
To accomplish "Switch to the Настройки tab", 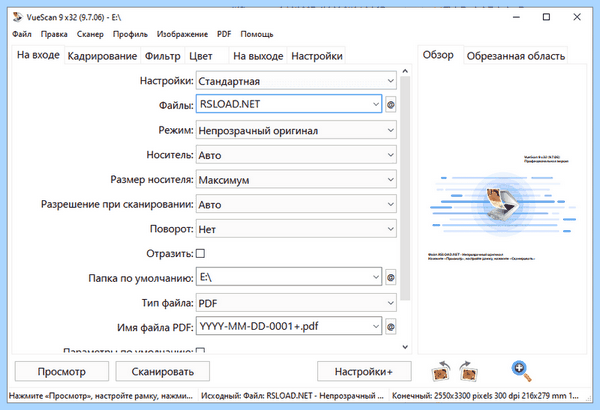I will 317,56.
